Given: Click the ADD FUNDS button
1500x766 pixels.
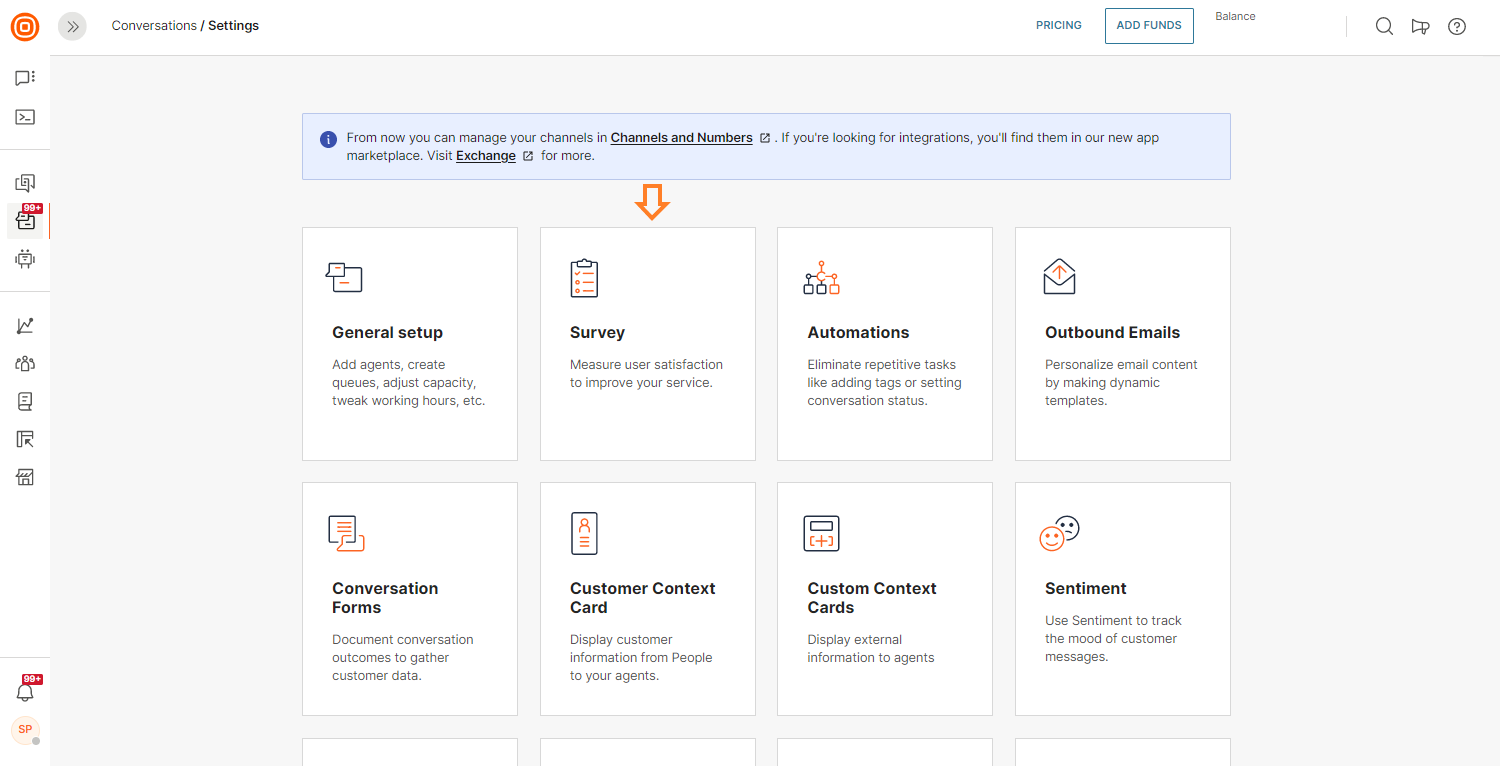Looking at the screenshot, I should pos(1149,26).
